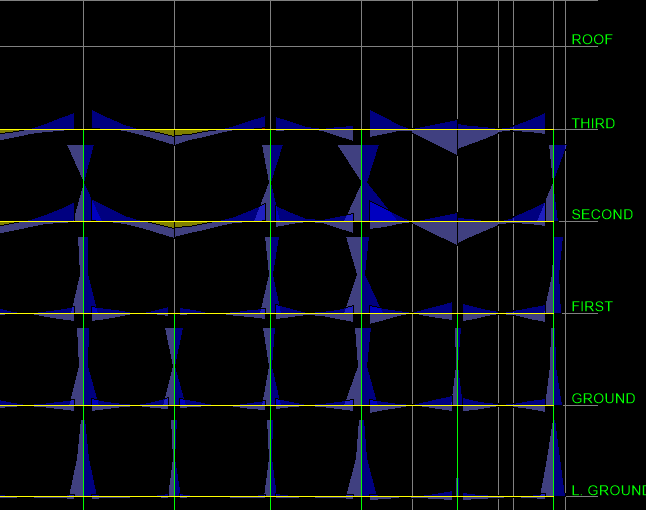Select the THIRD story label

click(x=593, y=123)
